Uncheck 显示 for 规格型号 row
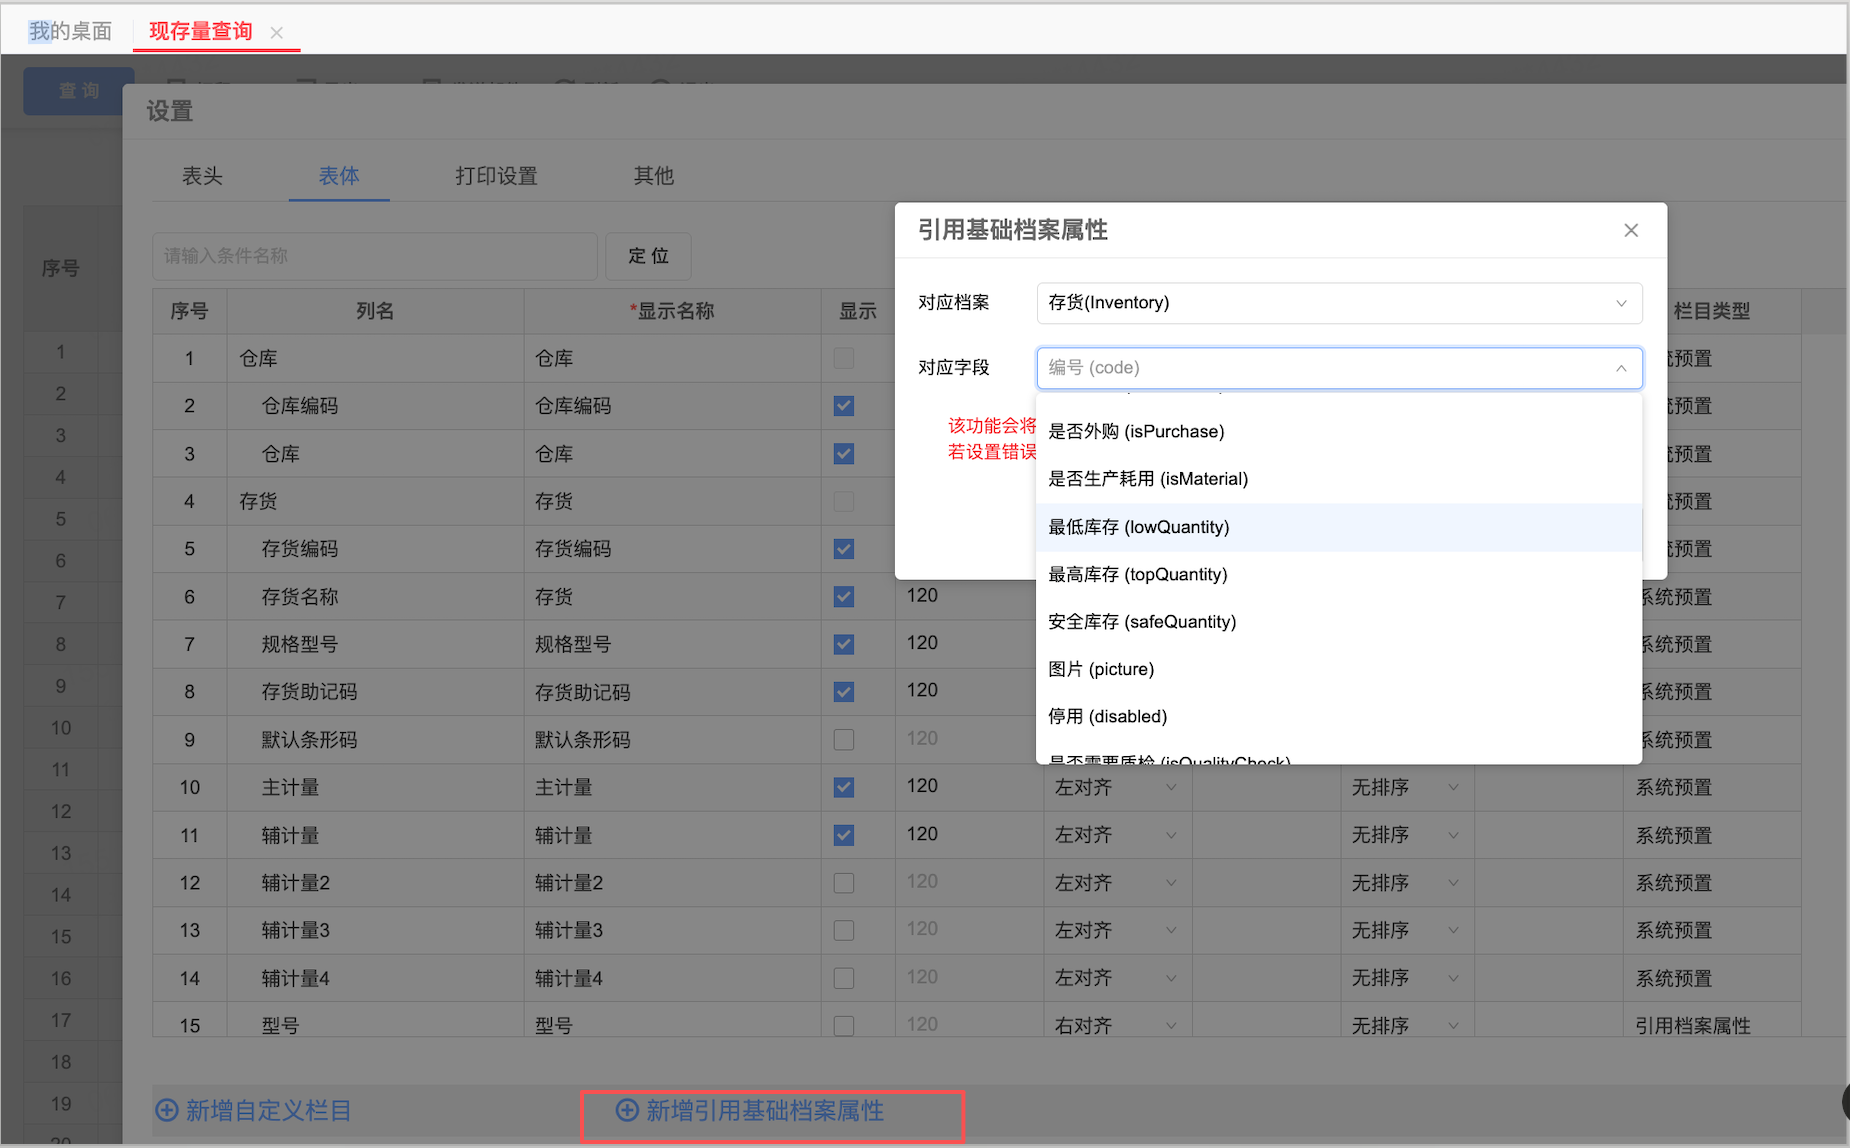The height and width of the screenshot is (1148, 1850). 844,644
